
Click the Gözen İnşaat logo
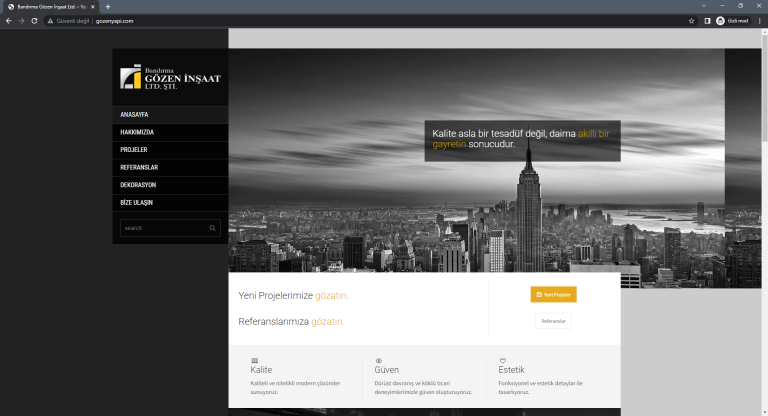pos(170,77)
